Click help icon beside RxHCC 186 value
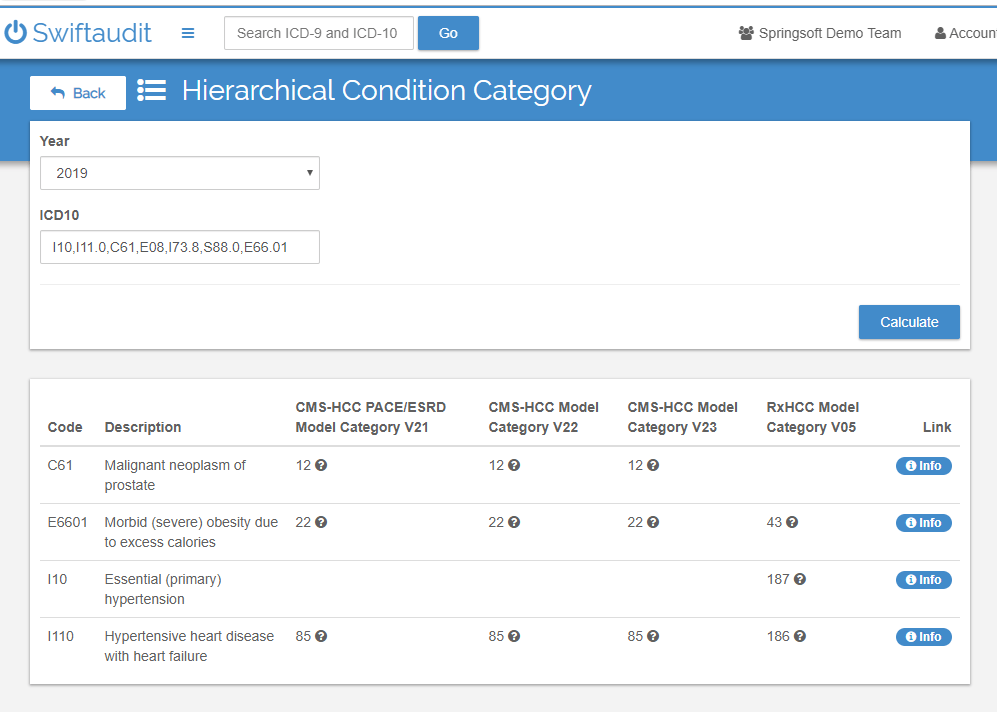997x712 pixels. pyautogui.click(x=800, y=636)
